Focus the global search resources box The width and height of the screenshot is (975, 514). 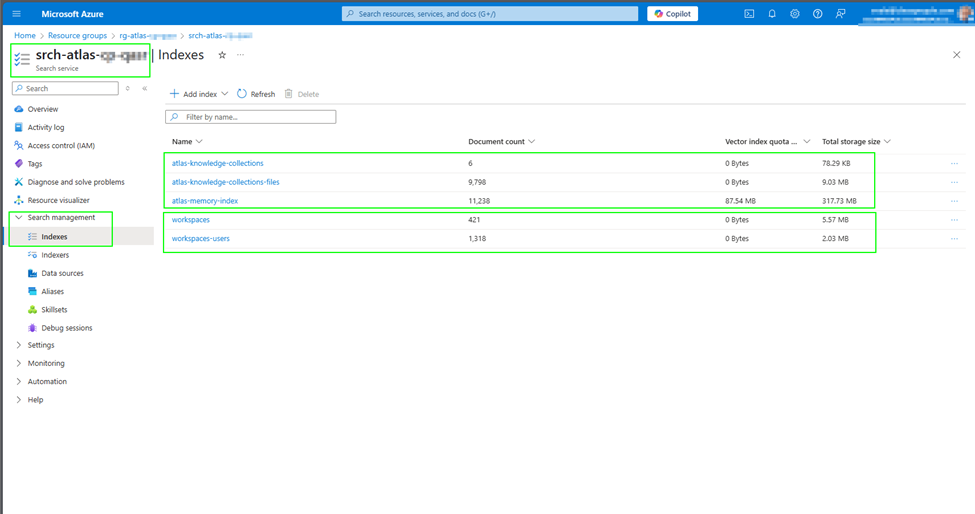click(490, 14)
